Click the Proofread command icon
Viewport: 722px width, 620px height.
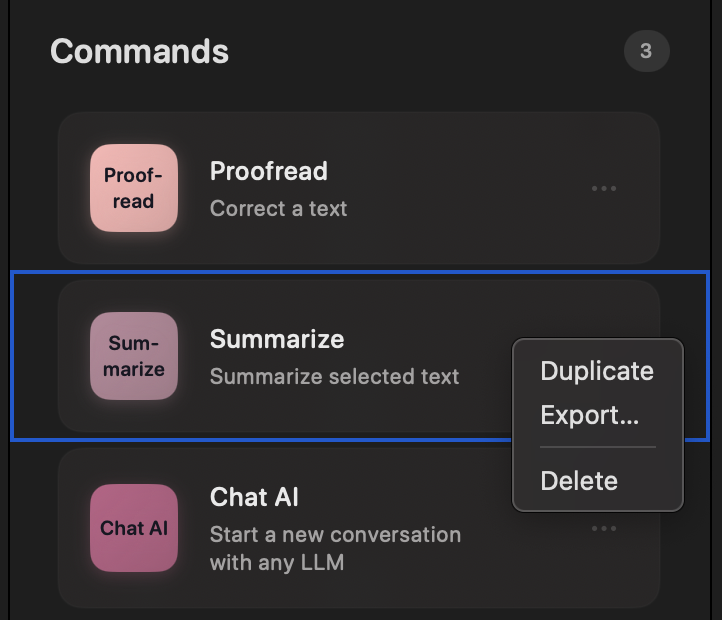click(x=134, y=188)
